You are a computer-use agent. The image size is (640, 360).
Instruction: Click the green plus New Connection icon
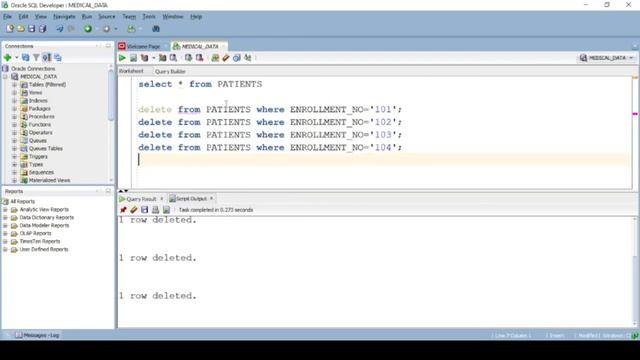[x=7, y=58]
